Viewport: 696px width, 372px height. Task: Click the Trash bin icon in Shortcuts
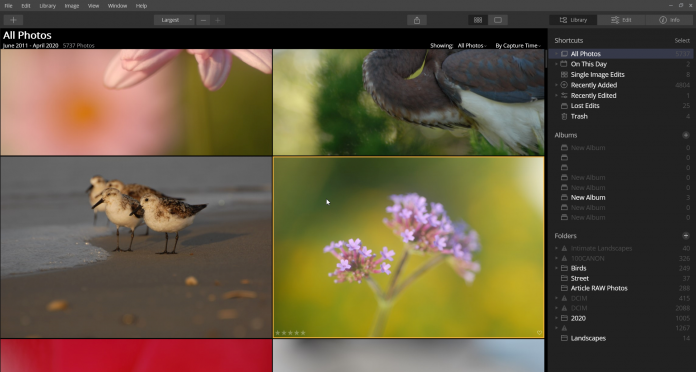click(564, 116)
